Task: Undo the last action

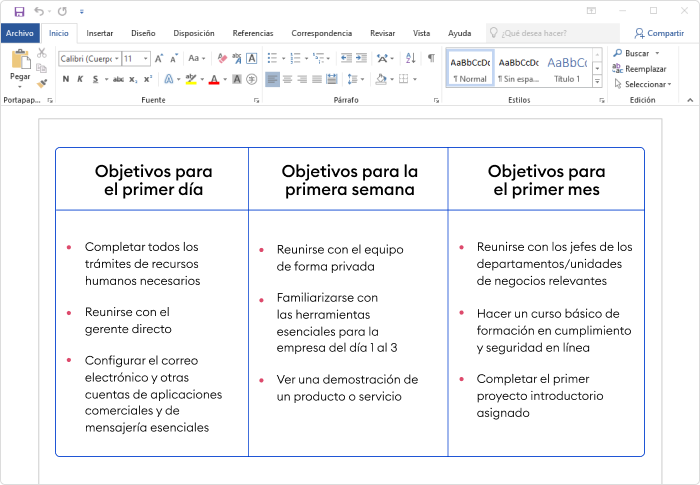Action: click(39, 11)
